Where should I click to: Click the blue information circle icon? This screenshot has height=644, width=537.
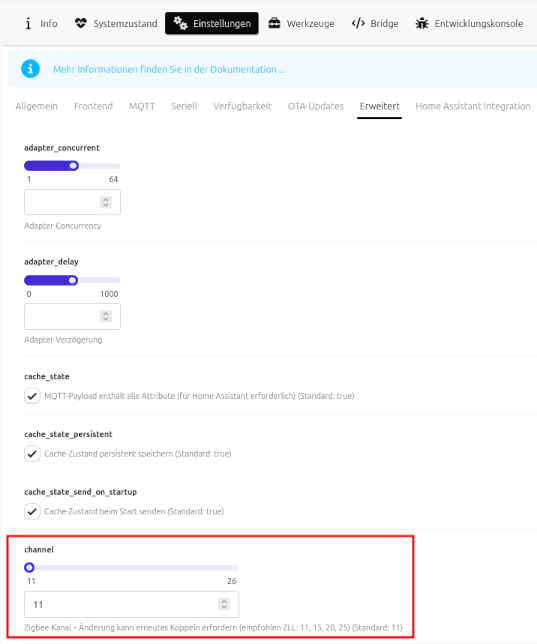coord(30,69)
